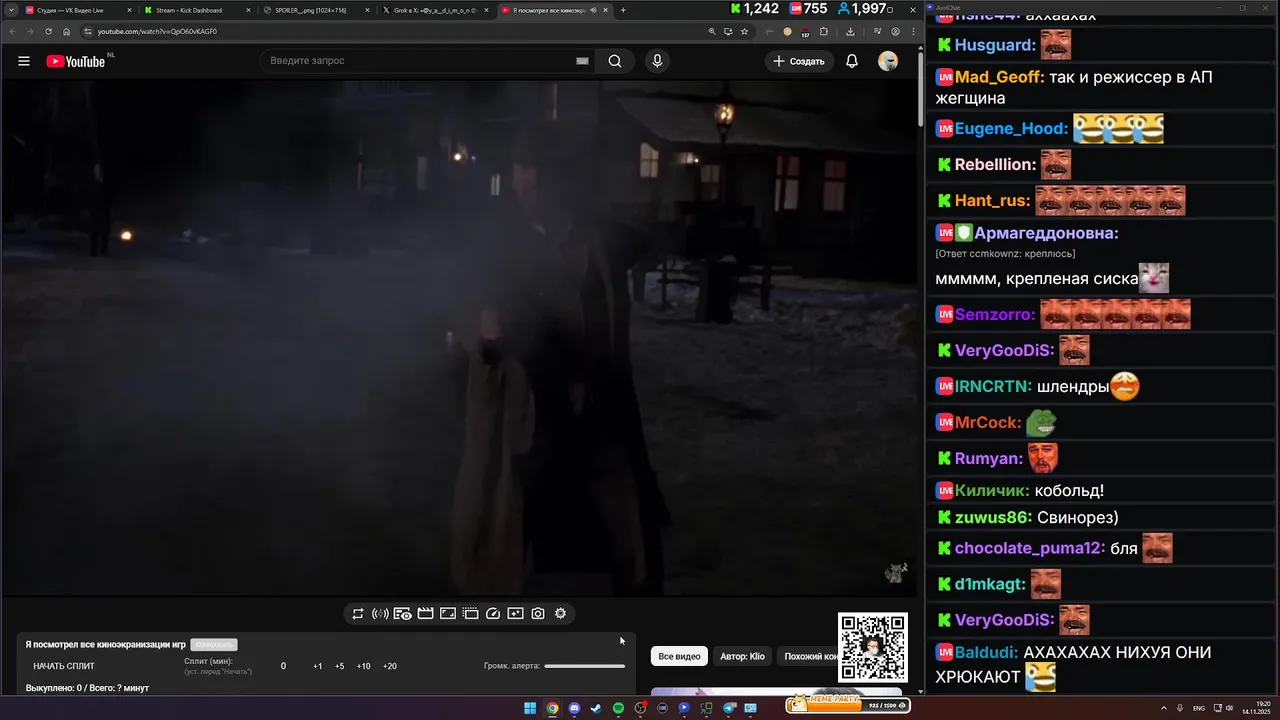Add +20 minutes to split

pyautogui.click(x=390, y=666)
